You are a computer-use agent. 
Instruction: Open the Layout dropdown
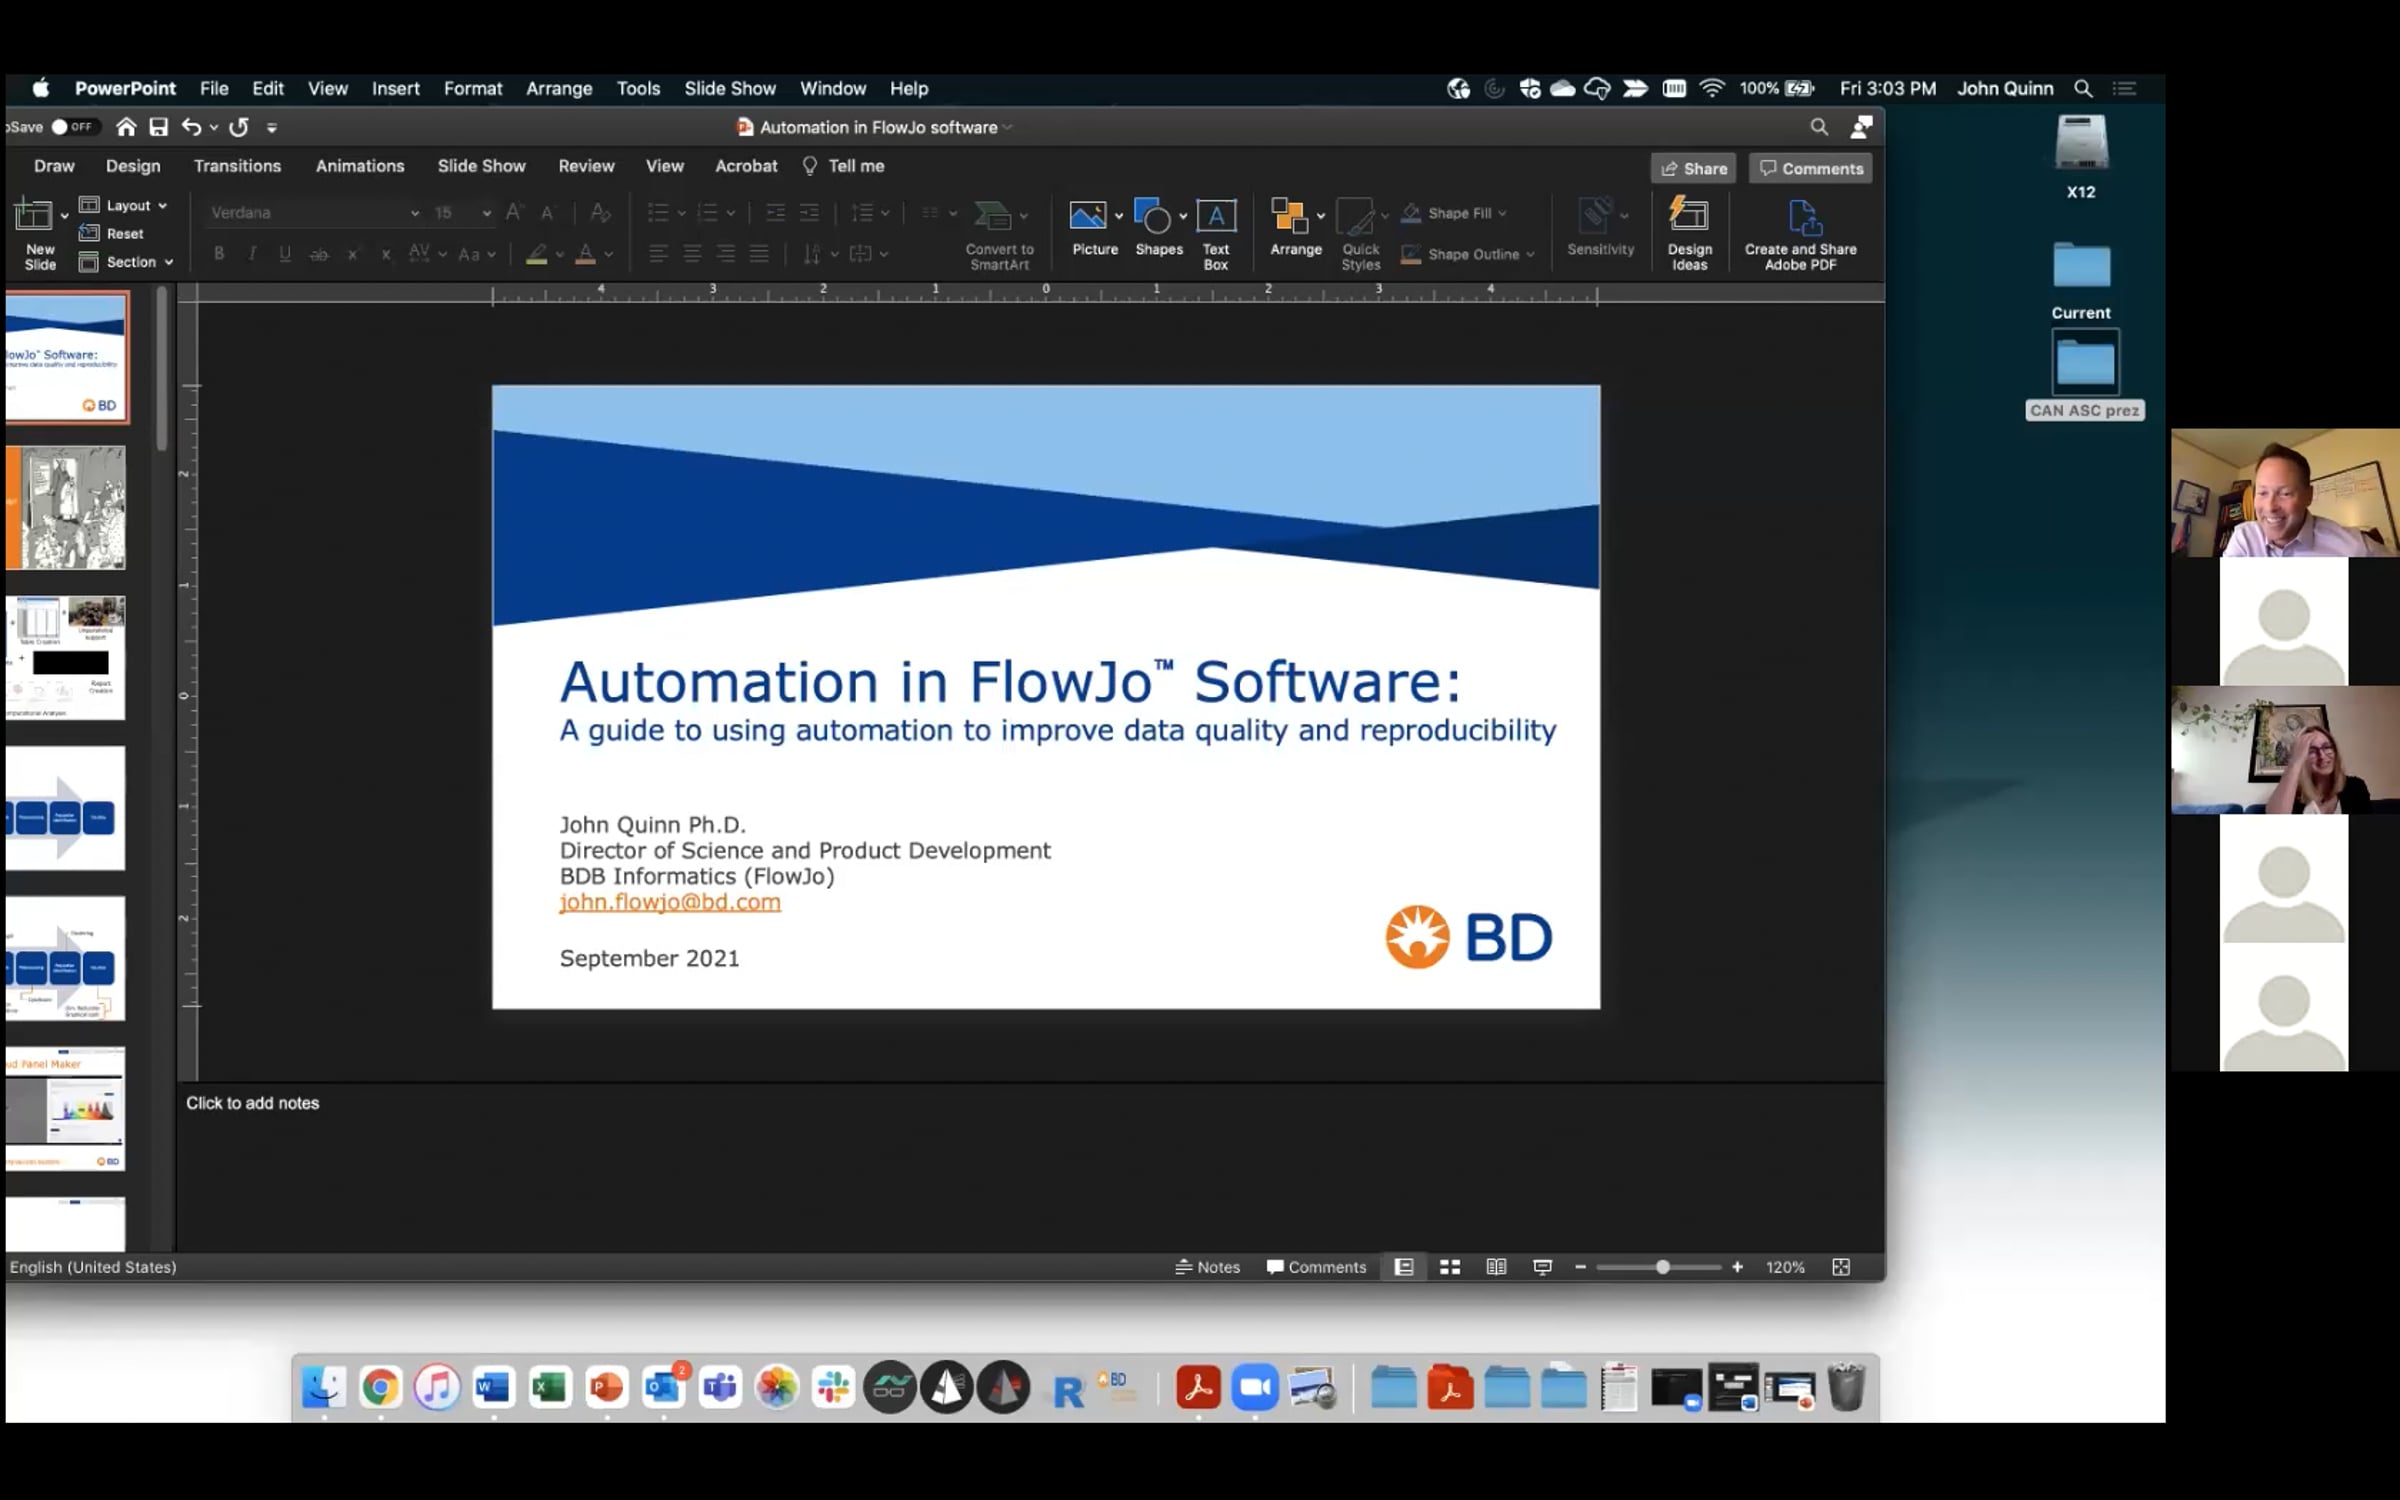point(124,205)
